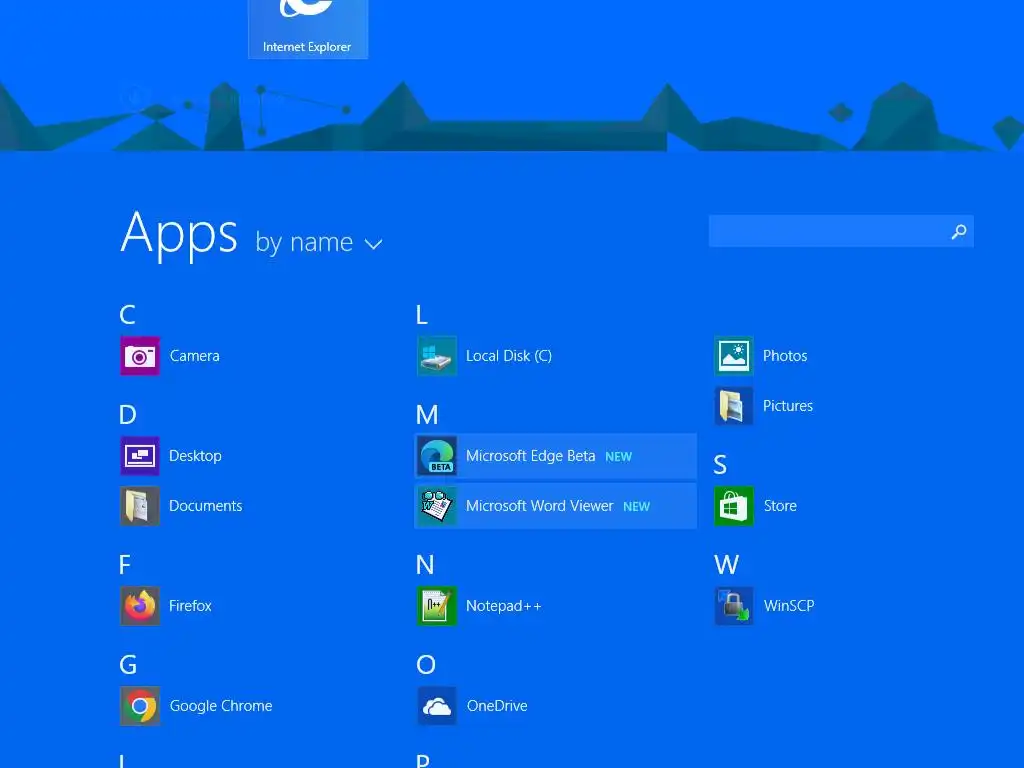The width and height of the screenshot is (1024, 768).
Task: Click inside the apps search box
Action: (x=841, y=231)
